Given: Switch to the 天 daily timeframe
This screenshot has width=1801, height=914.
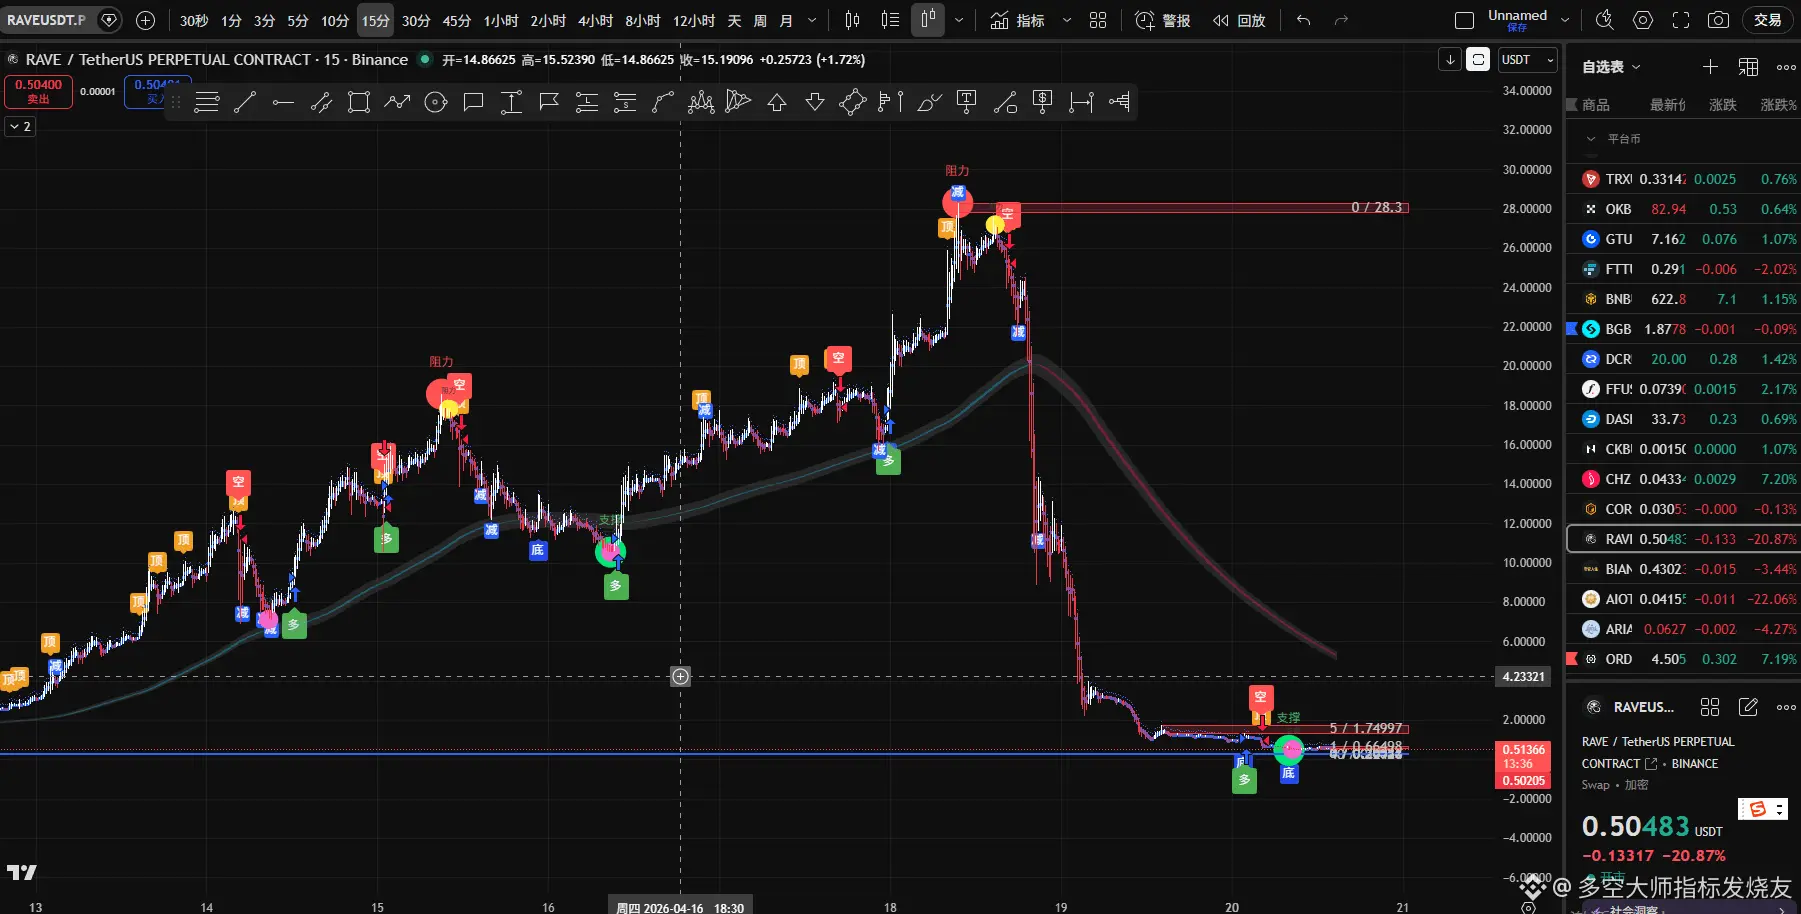Looking at the screenshot, I should (734, 20).
